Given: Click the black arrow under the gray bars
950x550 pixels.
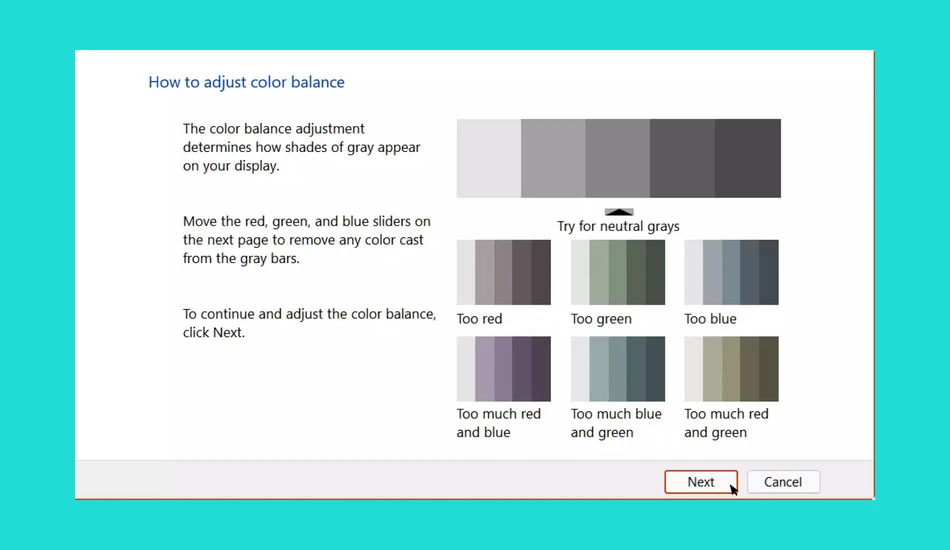Looking at the screenshot, I should tap(619, 211).
